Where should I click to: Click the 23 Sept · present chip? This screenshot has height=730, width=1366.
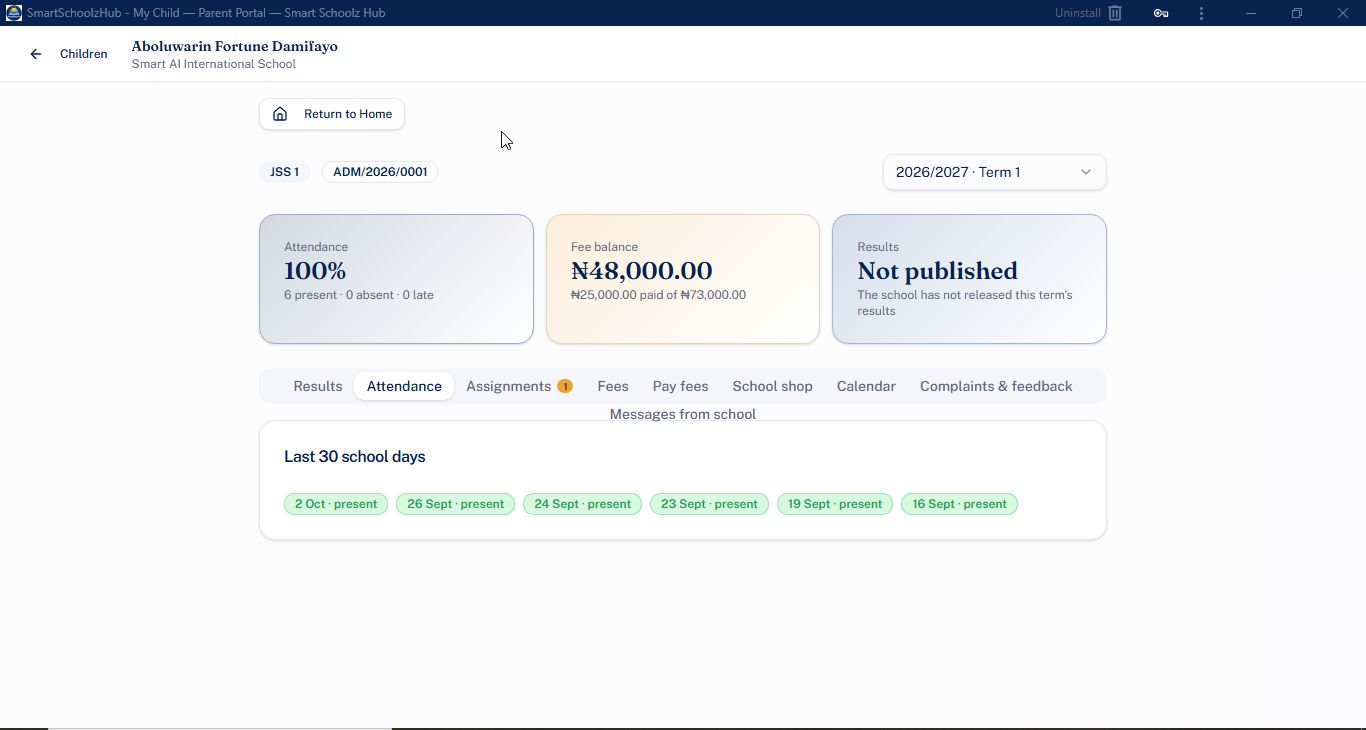click(x=709, y=504)
